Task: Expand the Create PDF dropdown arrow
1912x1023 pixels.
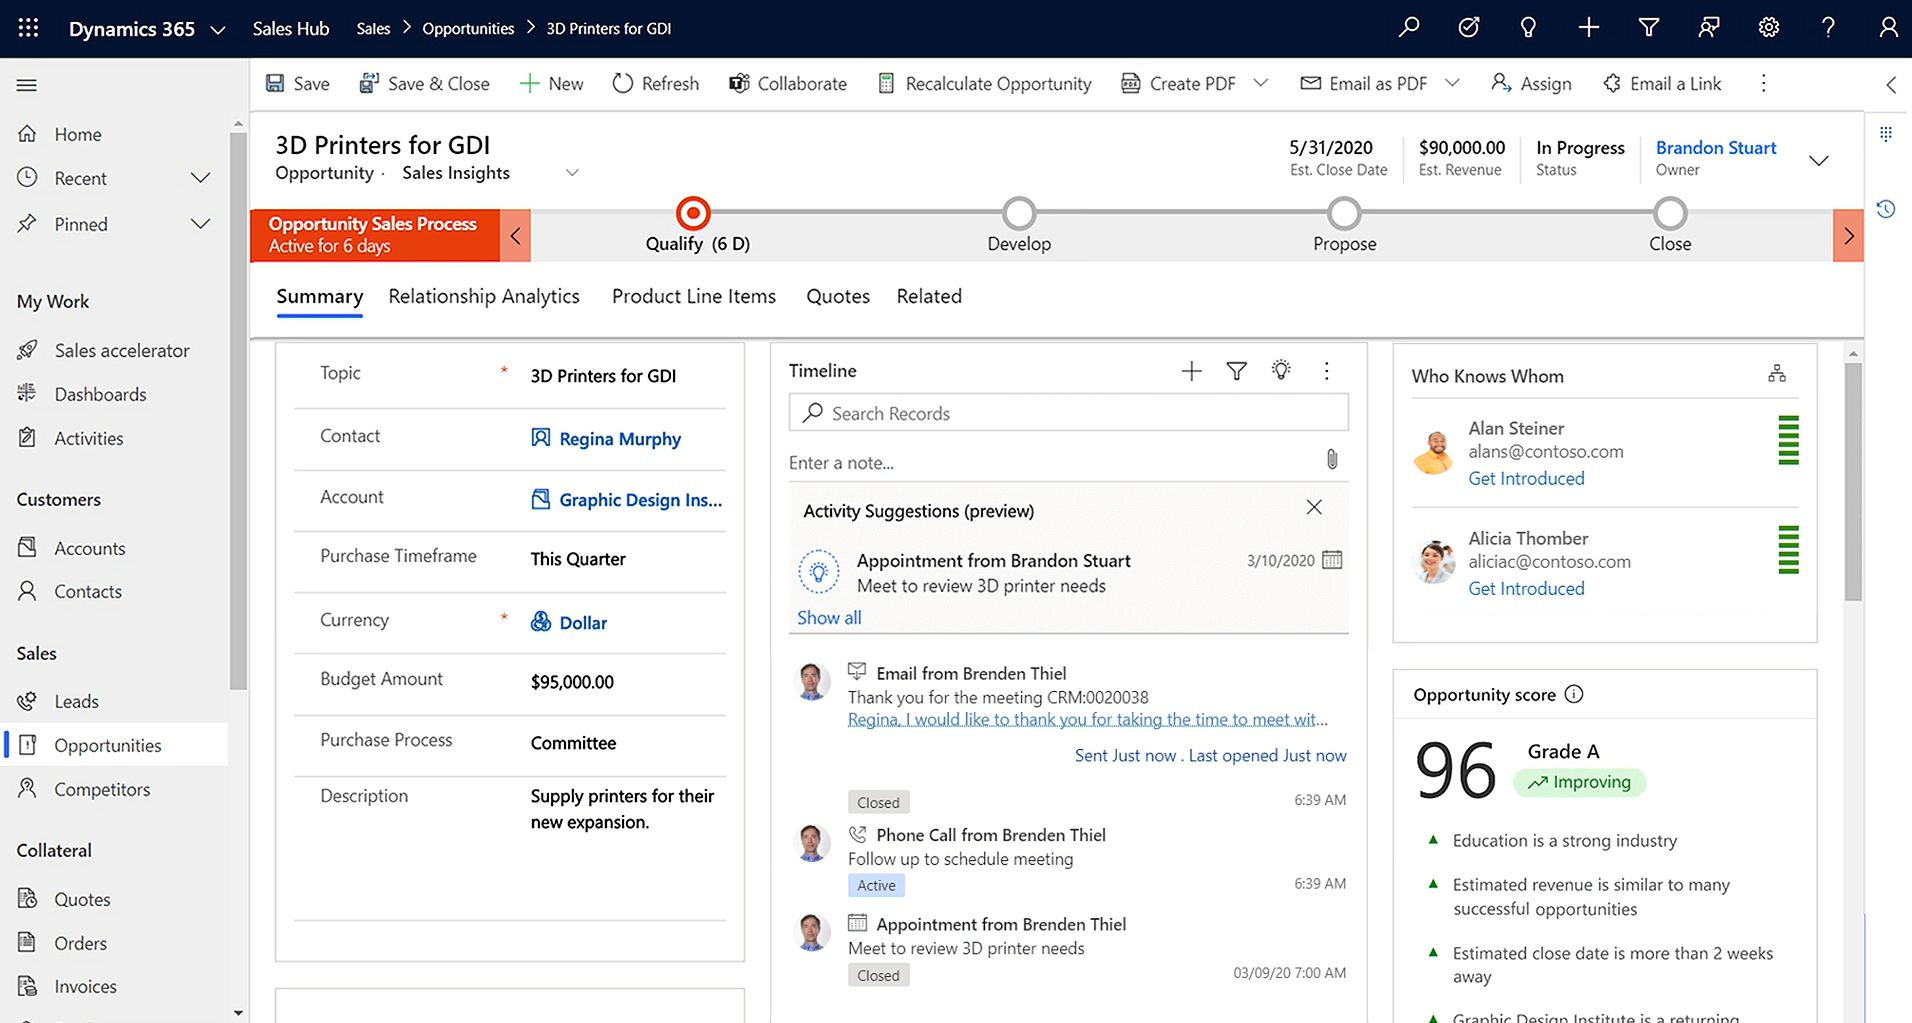Action: click(1260, 83)
